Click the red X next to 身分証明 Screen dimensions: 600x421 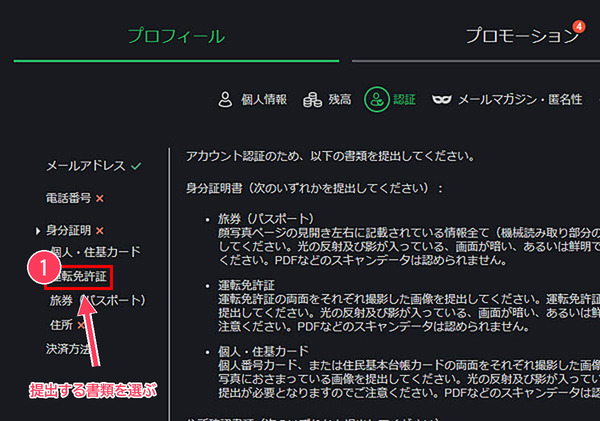(x=99, y=231)
